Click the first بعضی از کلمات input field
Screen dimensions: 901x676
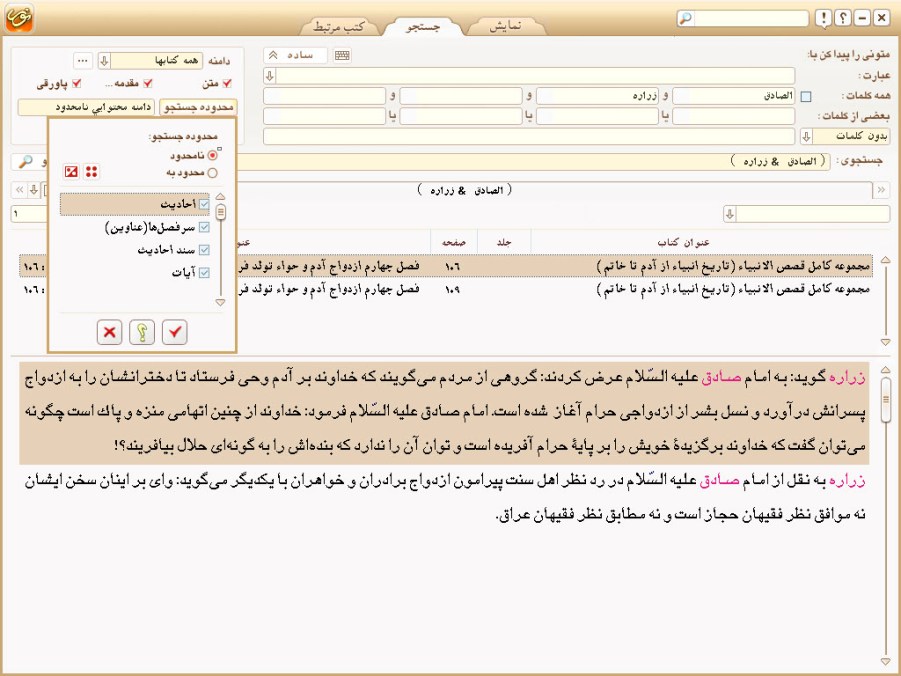coord(733,116)
